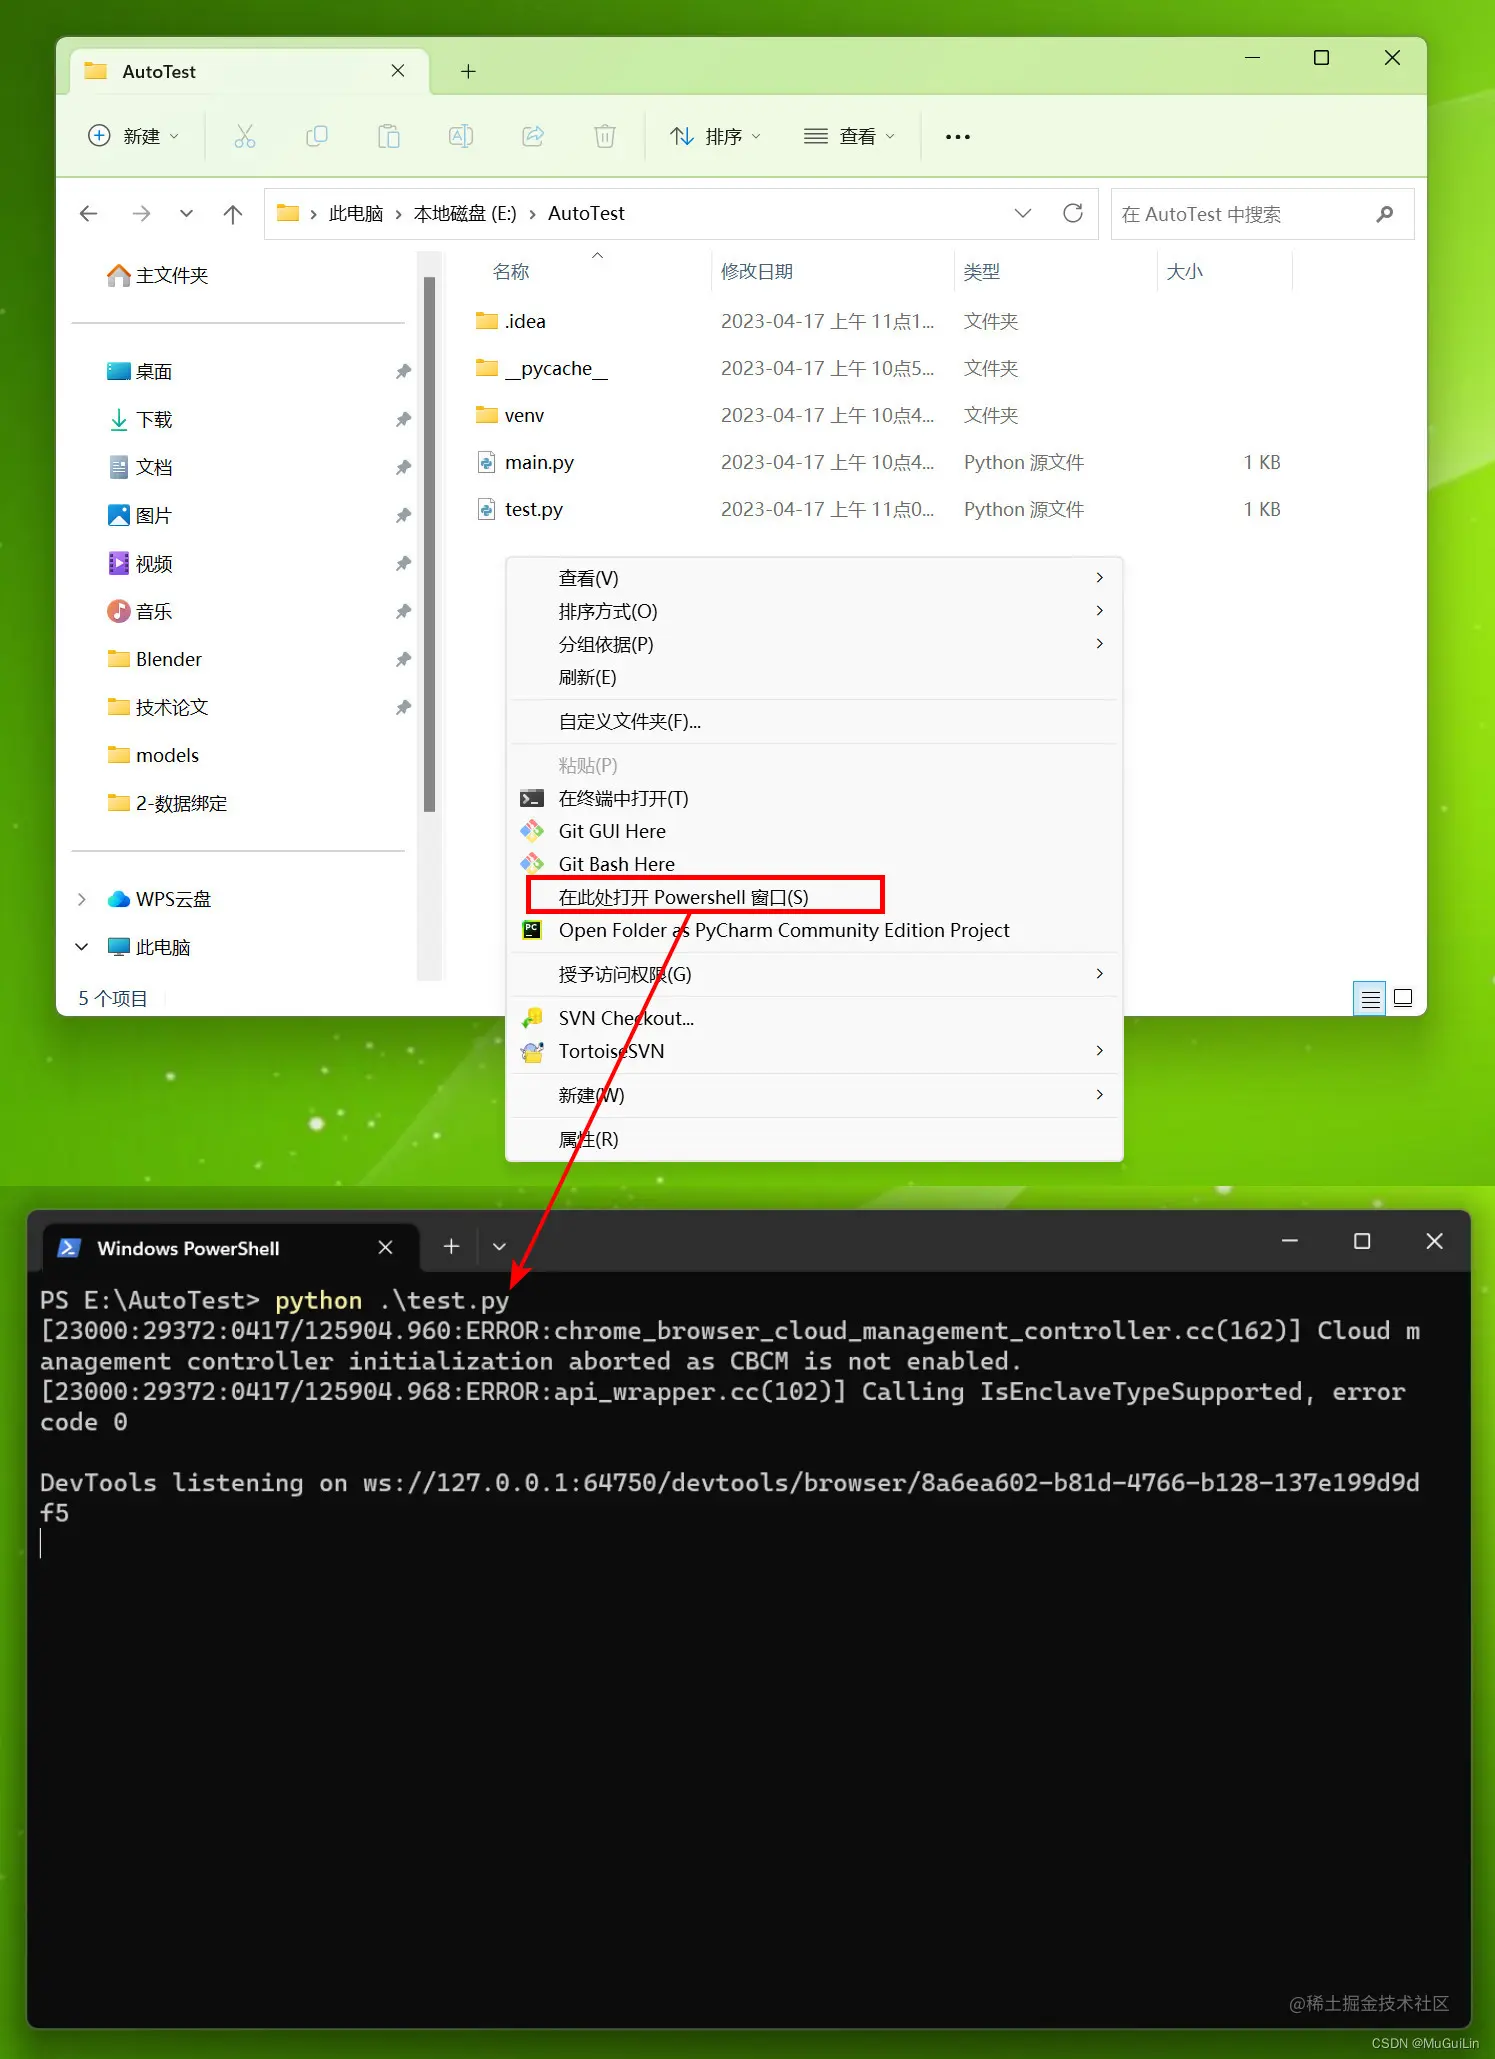The width and height of the screenshot is (1495, 2059).
Task: Expand the address bar history dropdown
Action: tap(1023, 213)
